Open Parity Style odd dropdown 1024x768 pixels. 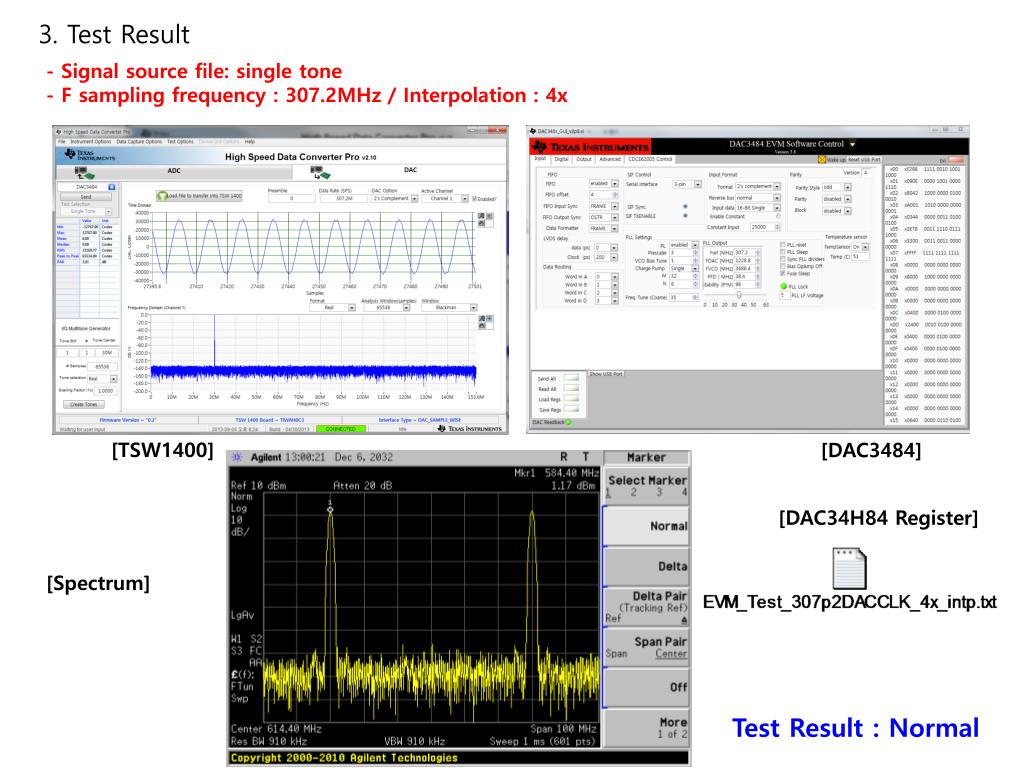837,187
